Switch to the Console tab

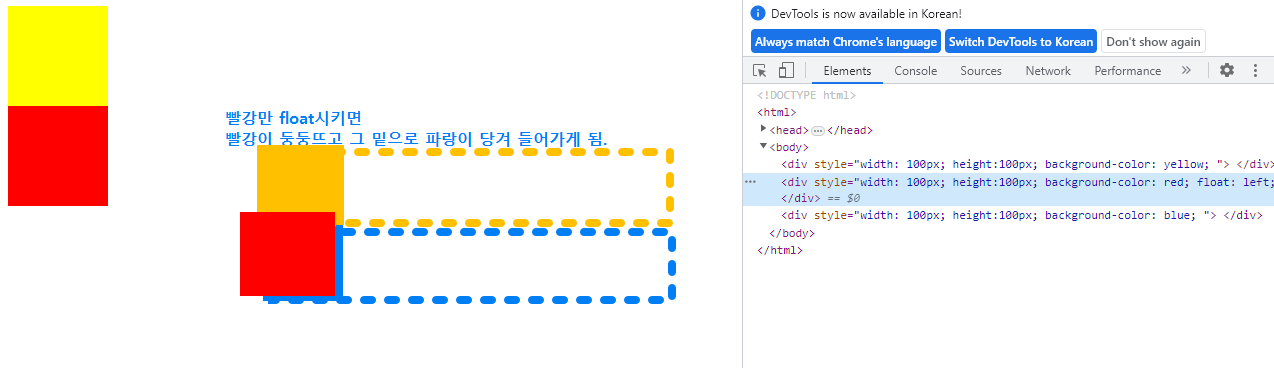tap(915, 71)
